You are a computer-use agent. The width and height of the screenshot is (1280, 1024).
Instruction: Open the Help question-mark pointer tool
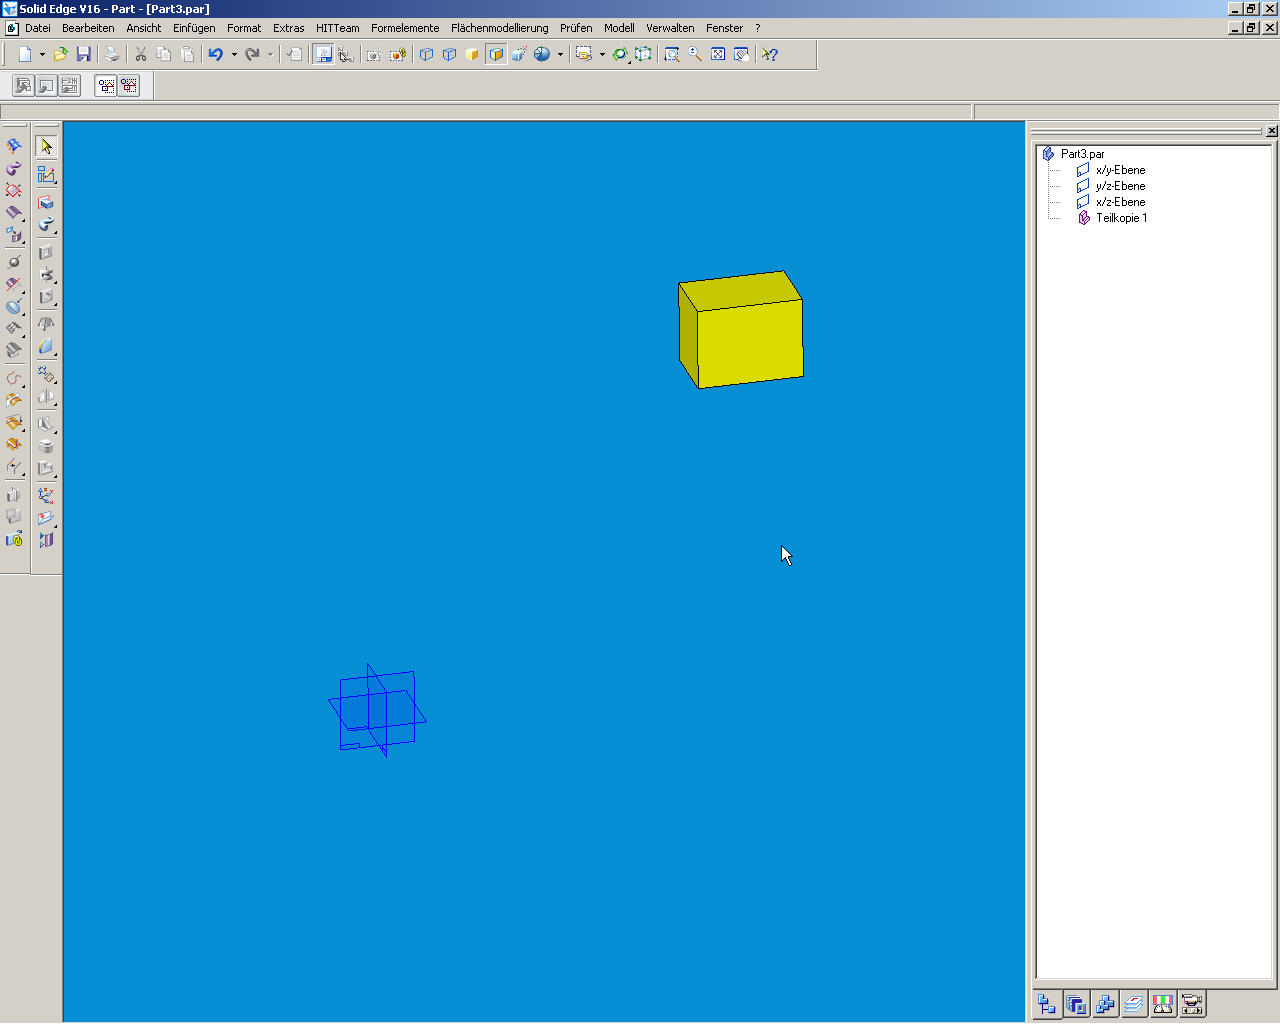[x=769, y=54]
